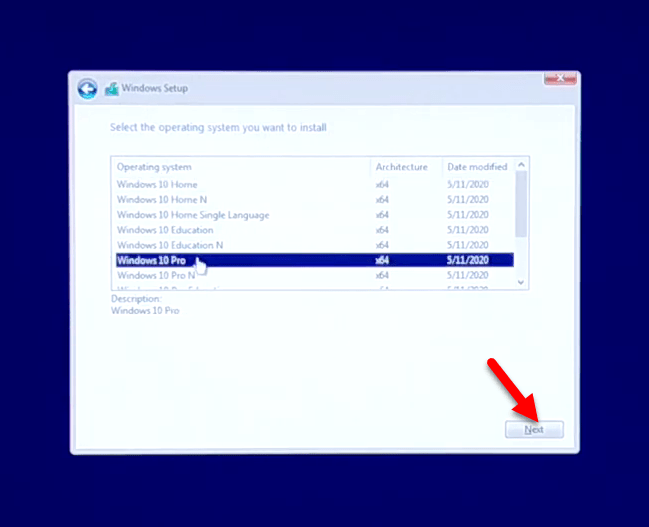This screenshot has height=527, width=649.
Task: Click the Next button
Action: pos(534,429)
